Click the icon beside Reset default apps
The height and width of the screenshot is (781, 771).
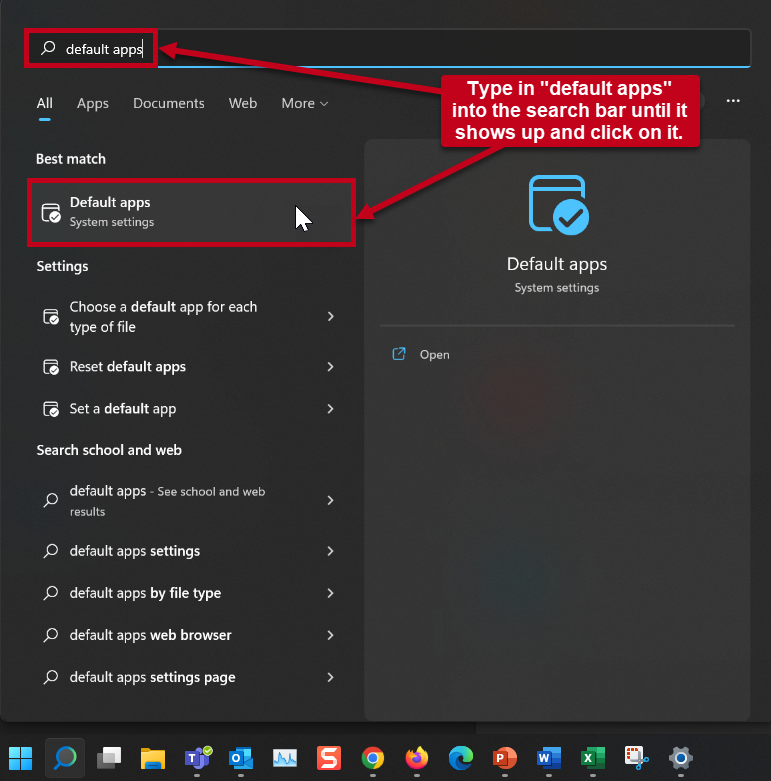coord(51,367)
